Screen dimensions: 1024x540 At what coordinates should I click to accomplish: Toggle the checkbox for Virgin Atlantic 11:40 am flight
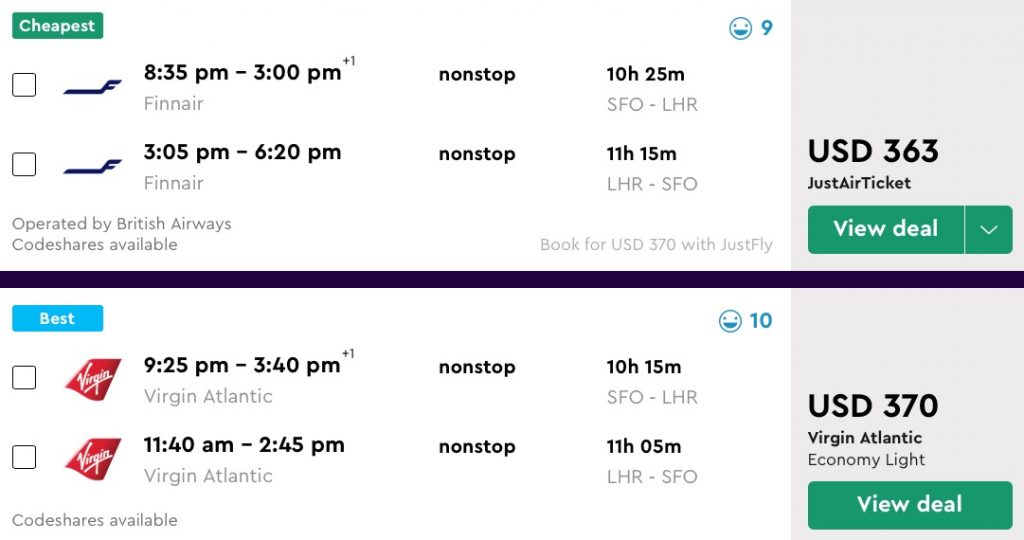pos(24,457)
